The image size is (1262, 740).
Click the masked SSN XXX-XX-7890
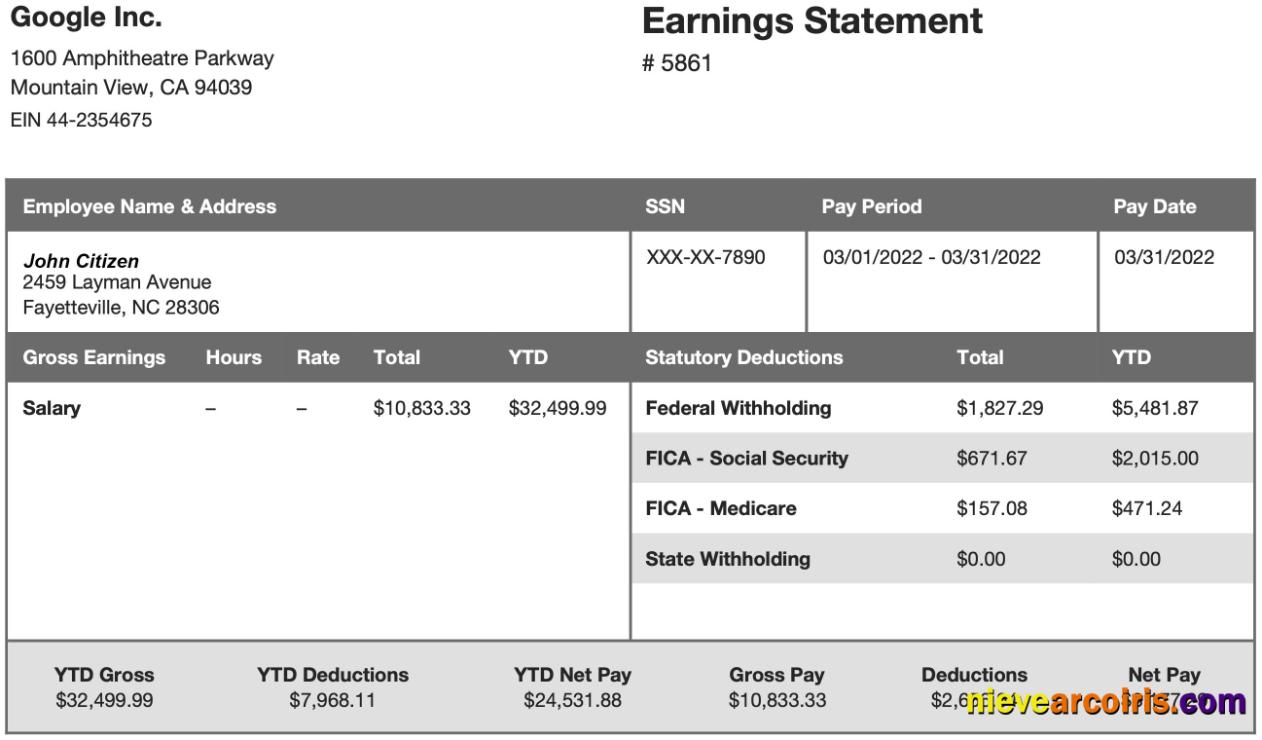tap(705, 258)
